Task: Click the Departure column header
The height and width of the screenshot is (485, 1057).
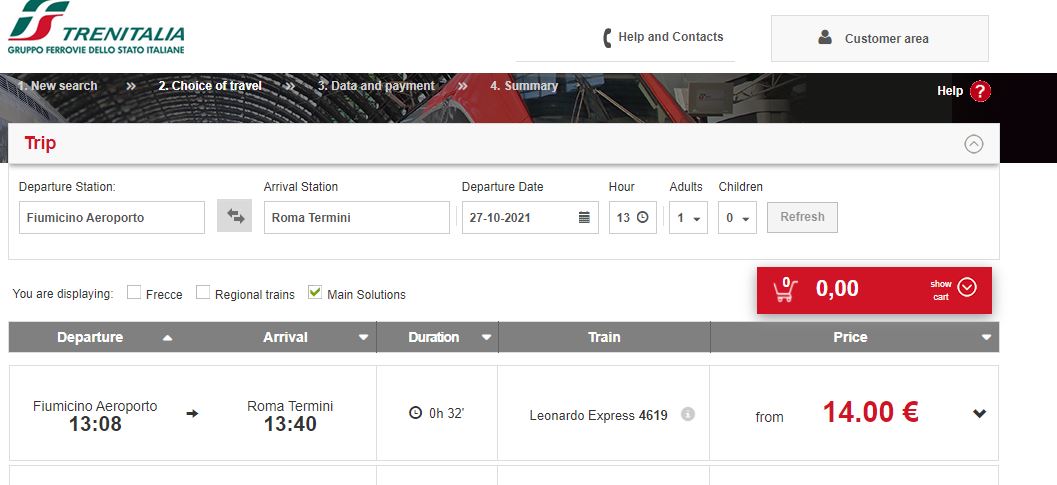Action: click(x=90, y=337)
